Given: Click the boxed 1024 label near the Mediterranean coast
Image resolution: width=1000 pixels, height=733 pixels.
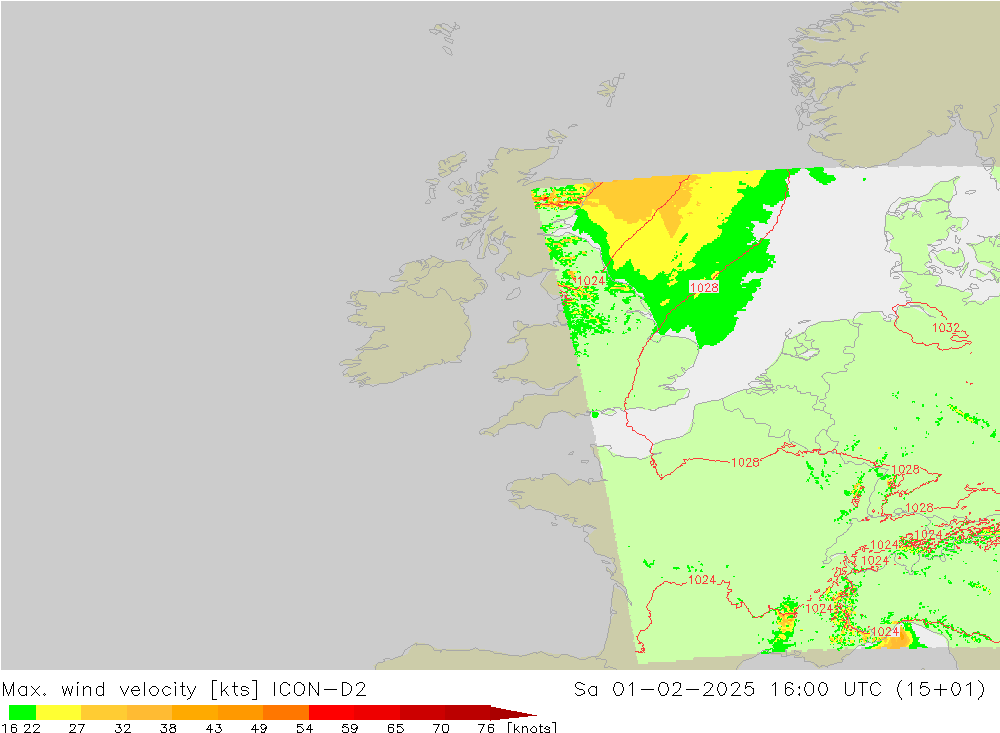Looking at the screenshot, I should point(885,632).
